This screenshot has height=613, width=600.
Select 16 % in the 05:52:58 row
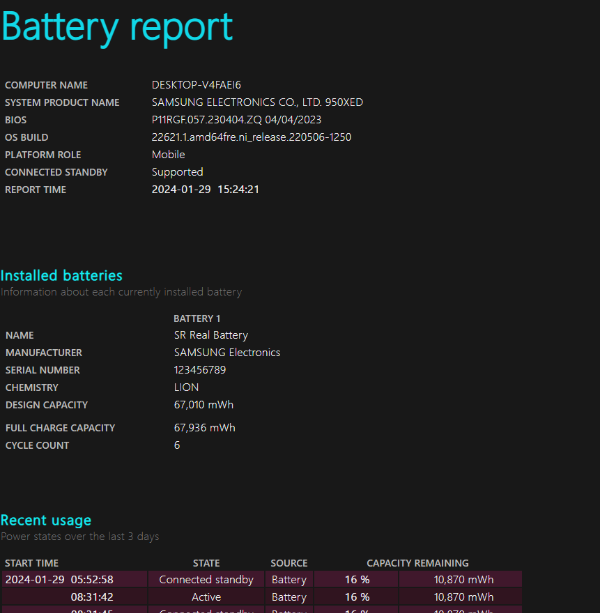click(x=357, y=579)
